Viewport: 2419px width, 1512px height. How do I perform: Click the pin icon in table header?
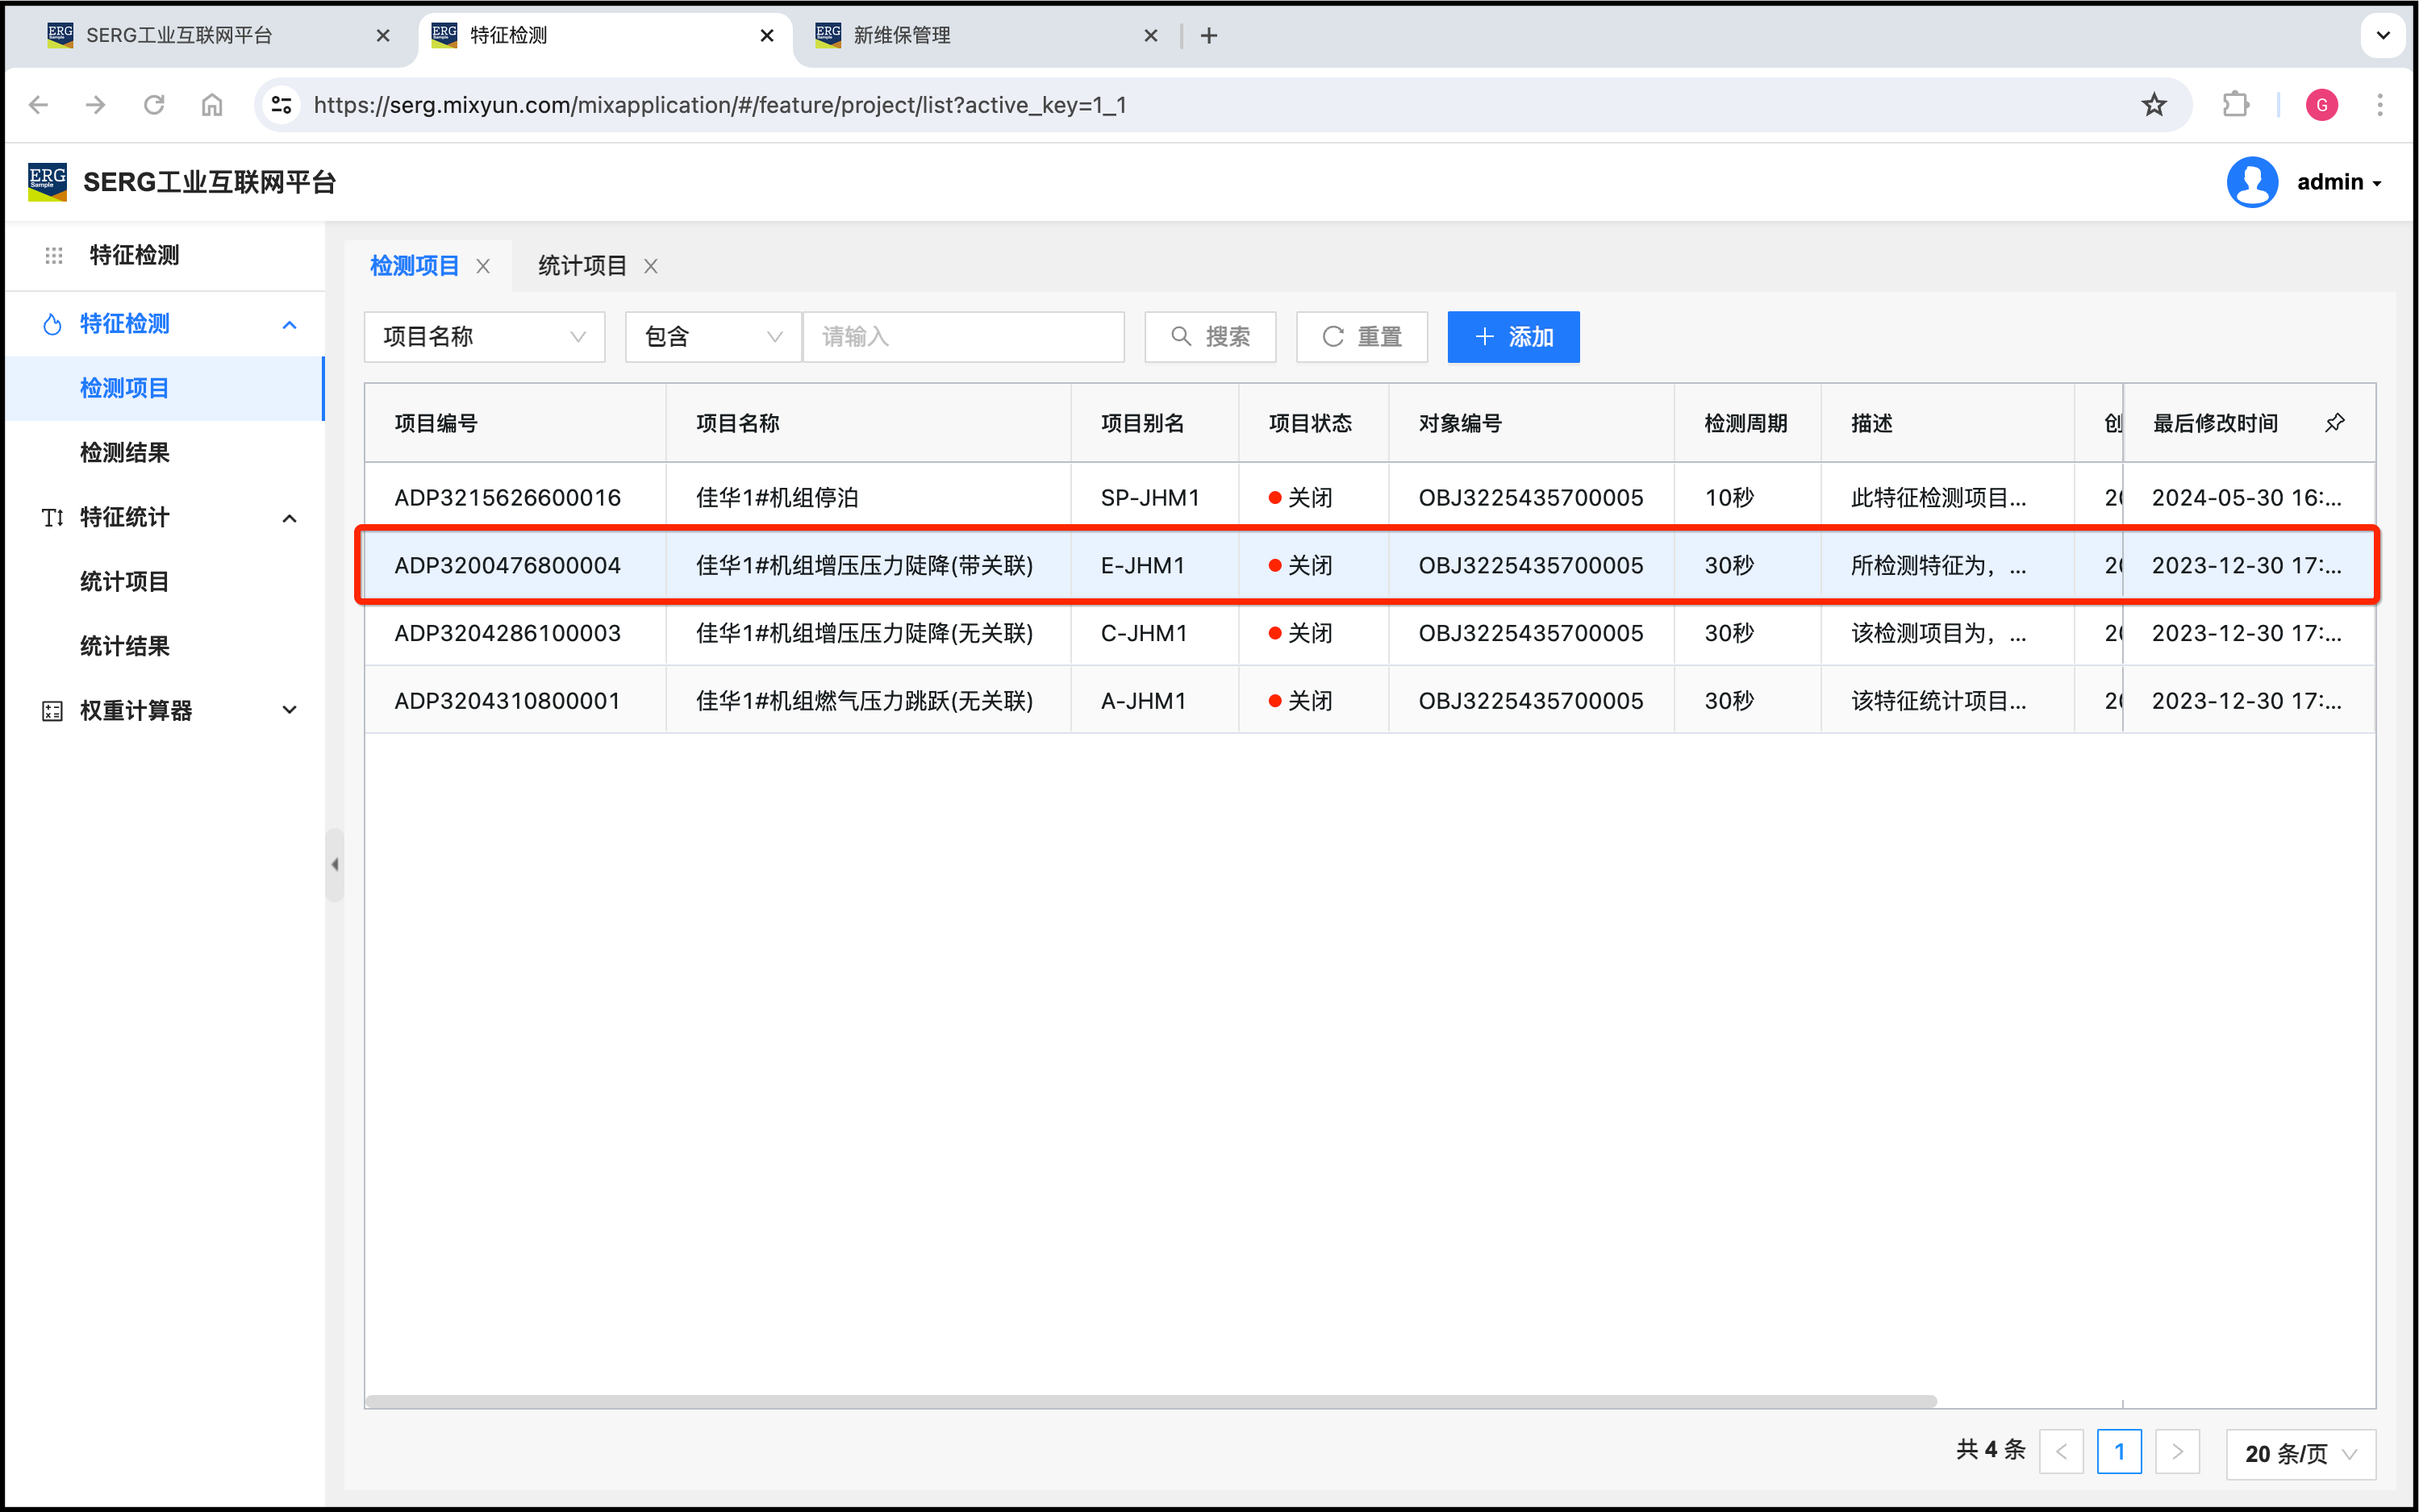click(x=2334, y=423)
